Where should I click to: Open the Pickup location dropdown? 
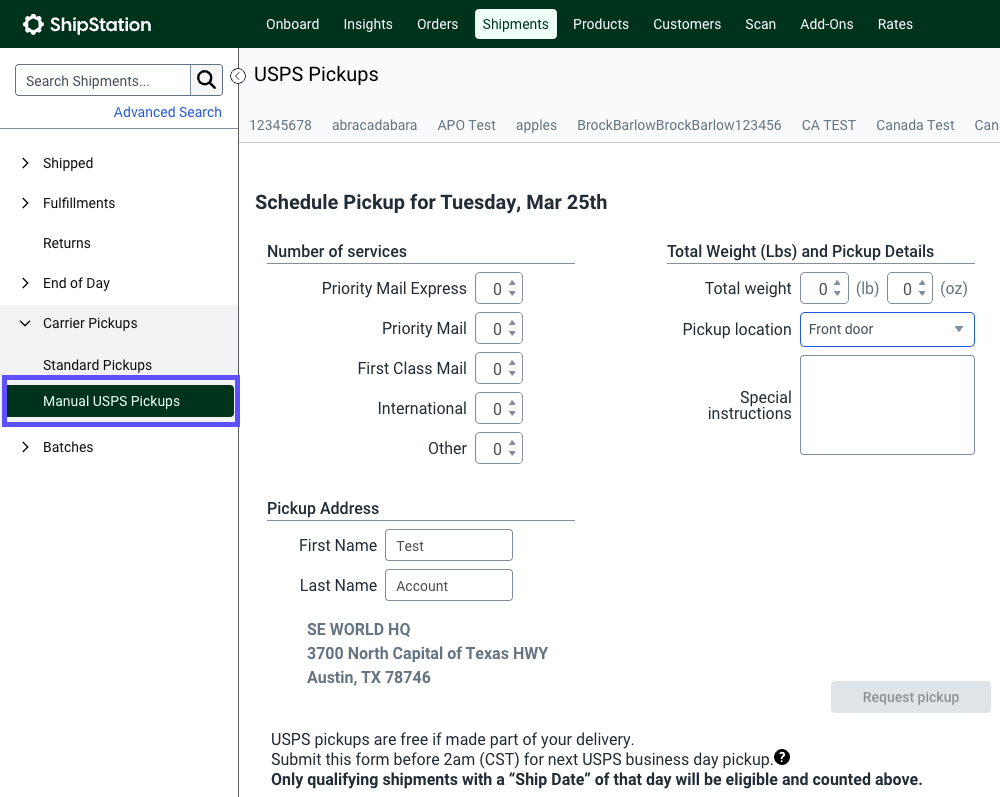[887, 329]
